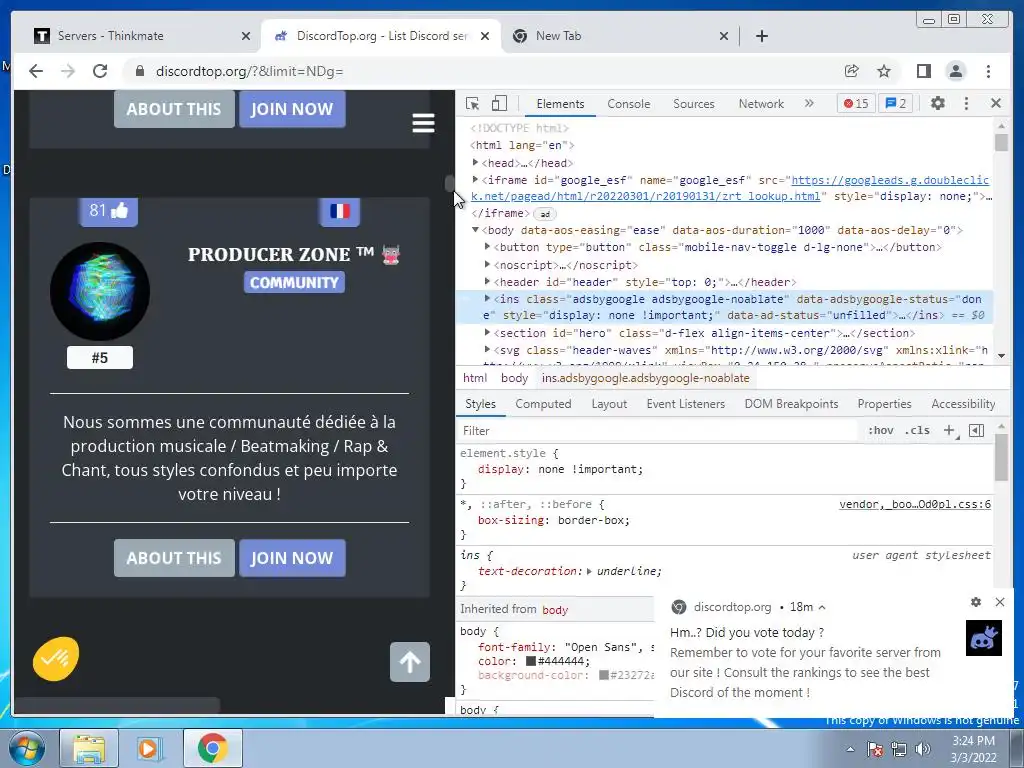1024x768 pixels.
Task: Open the Chrome side panel
Action: 923,71
